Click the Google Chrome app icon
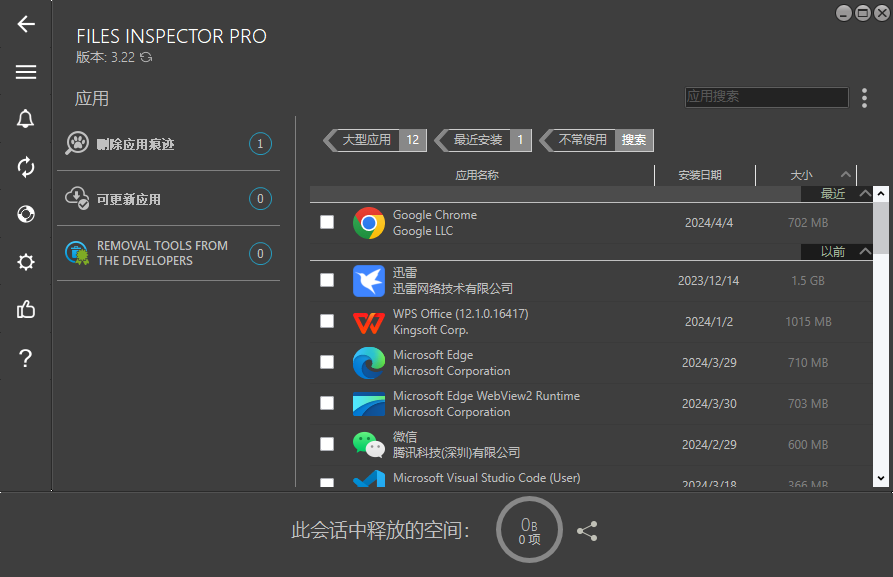The height and width of the screenshot is (577, 893). click(x=368, y=223)
